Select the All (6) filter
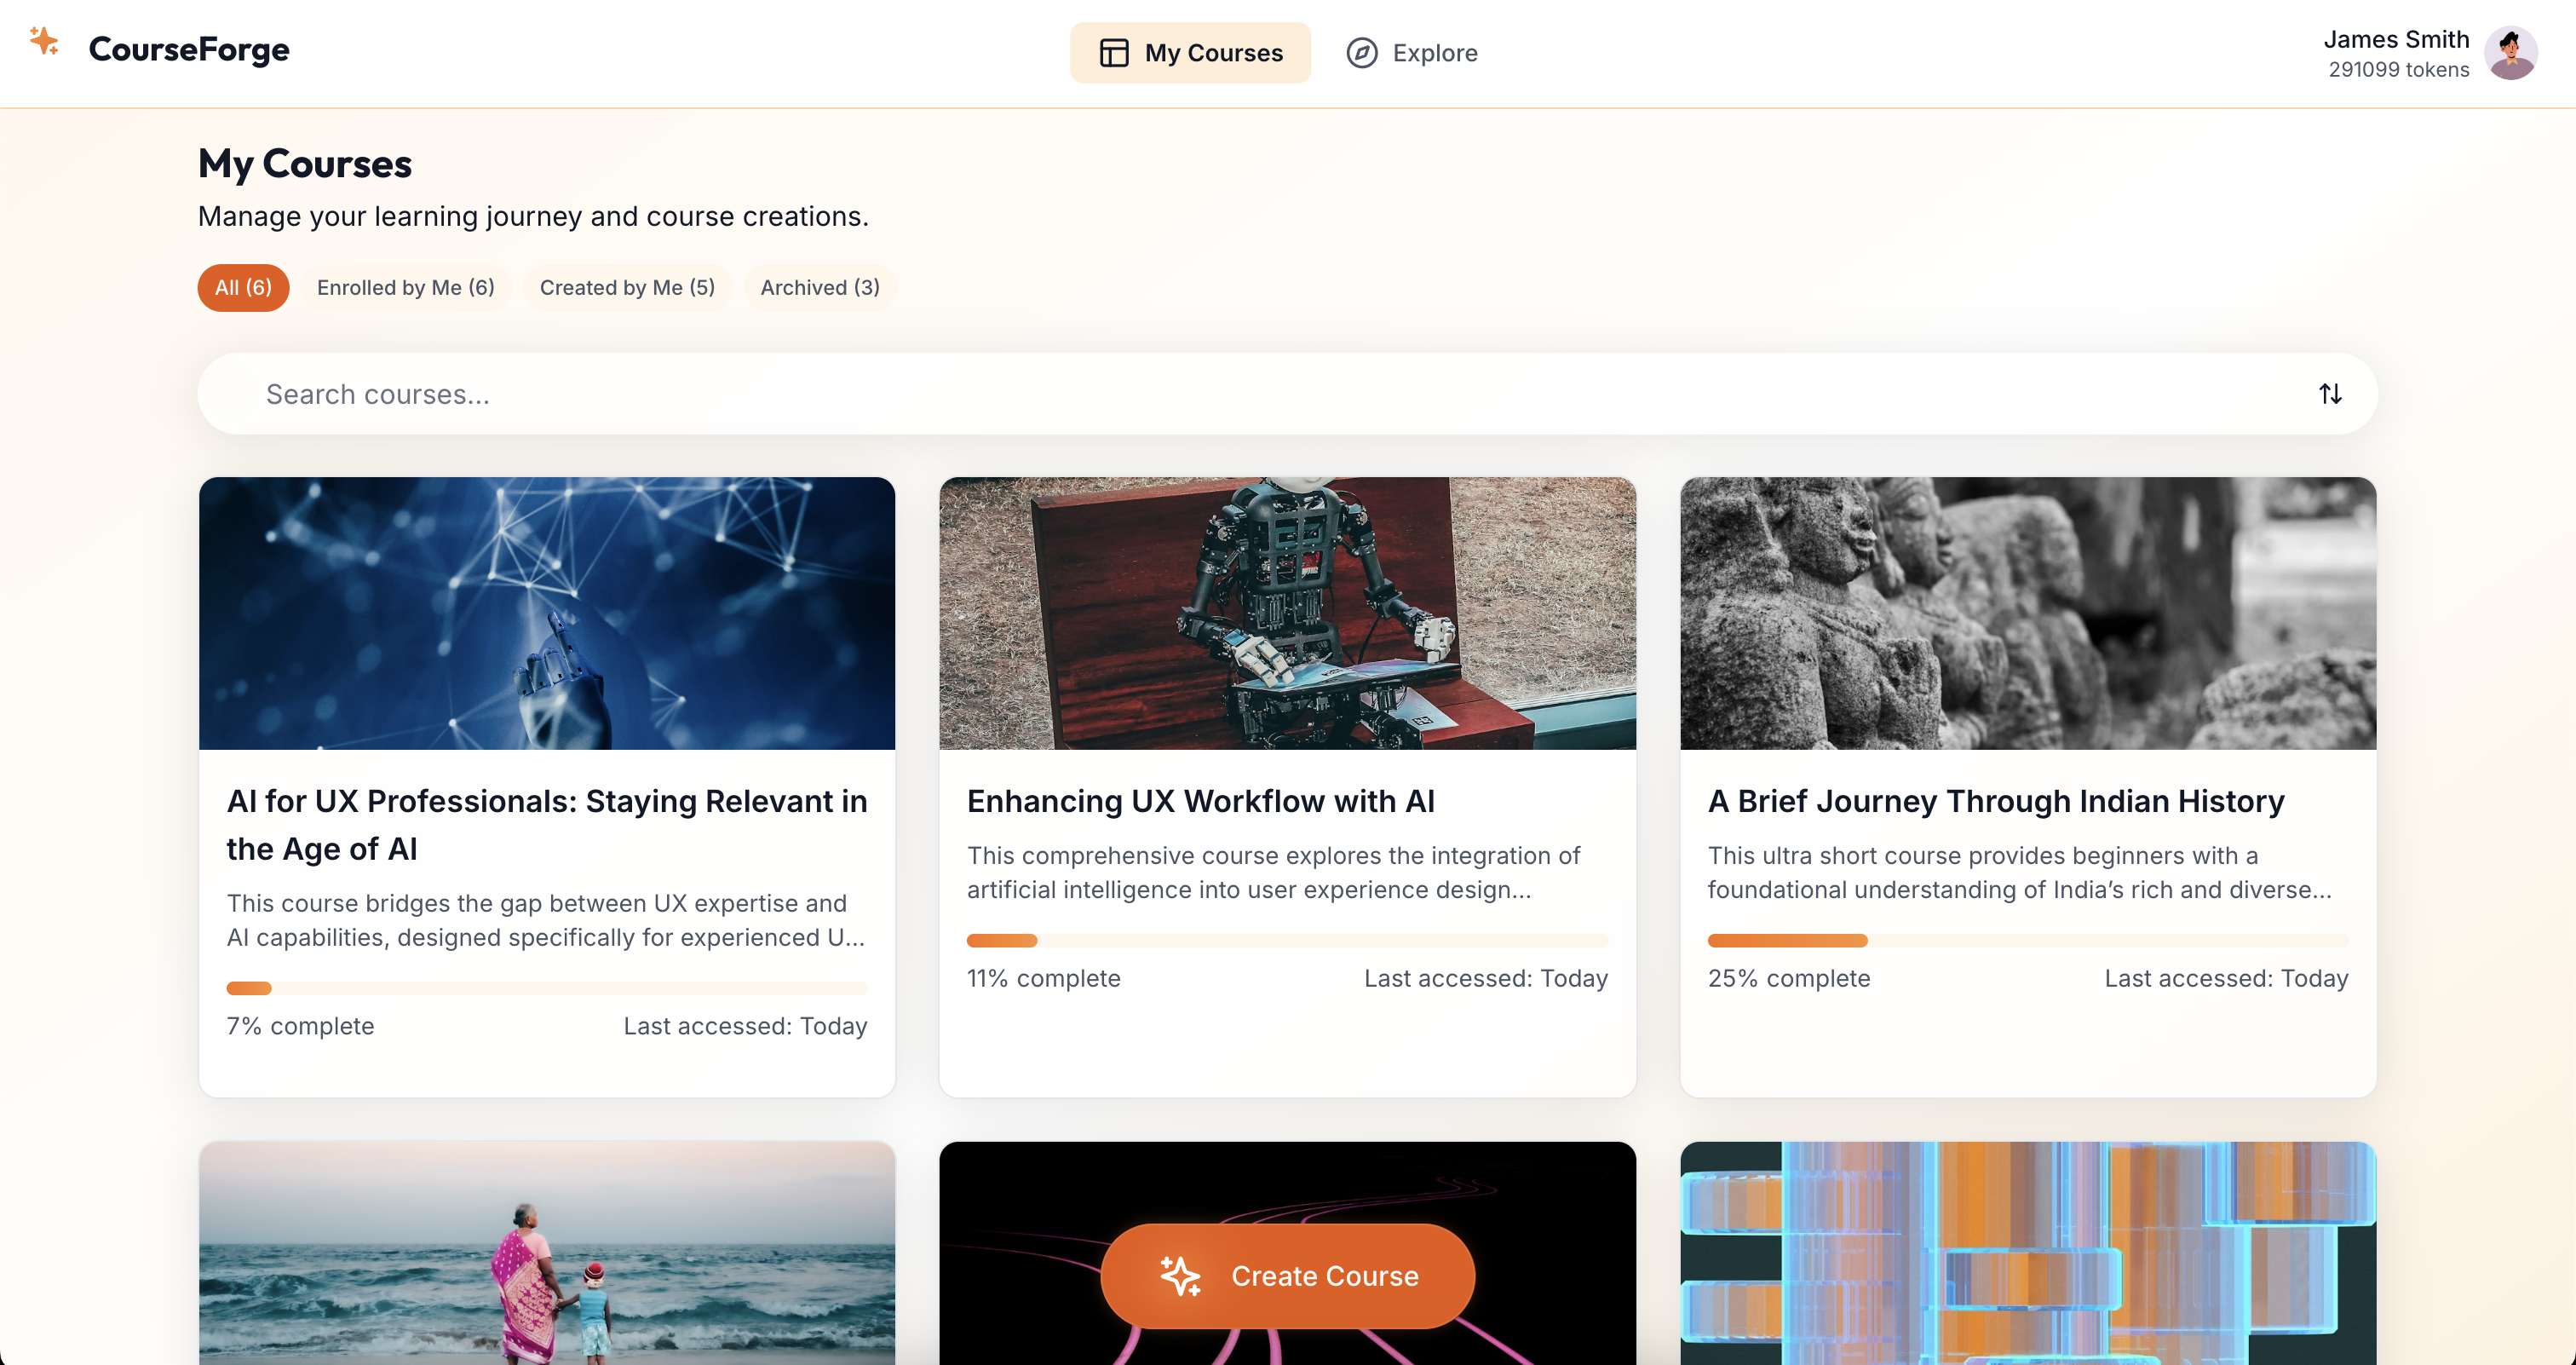The width and height of the screenshot is (2576, 1365). click(x=243, y=288)
